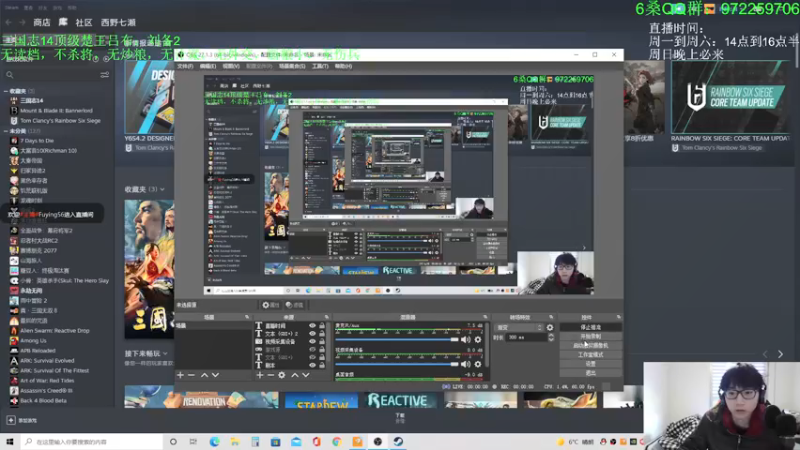Switch to Steam 商店 tab
The height and width of the screenshot is (450, 800).
(42, 22)
